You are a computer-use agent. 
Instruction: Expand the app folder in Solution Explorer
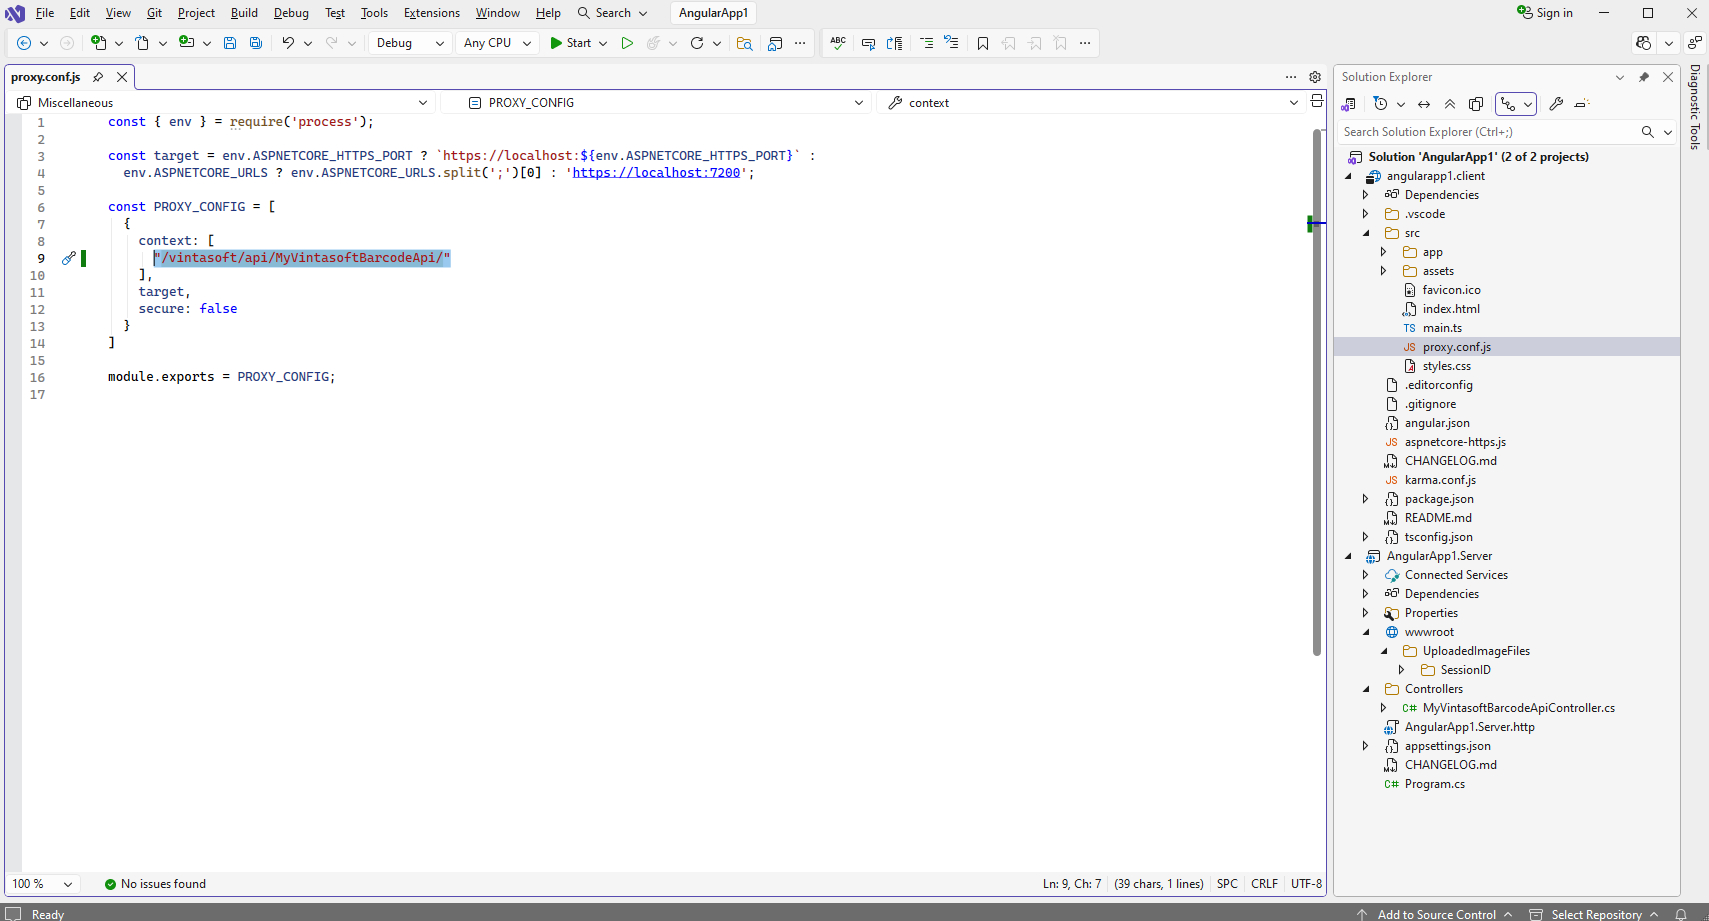tap(1384, 252)
